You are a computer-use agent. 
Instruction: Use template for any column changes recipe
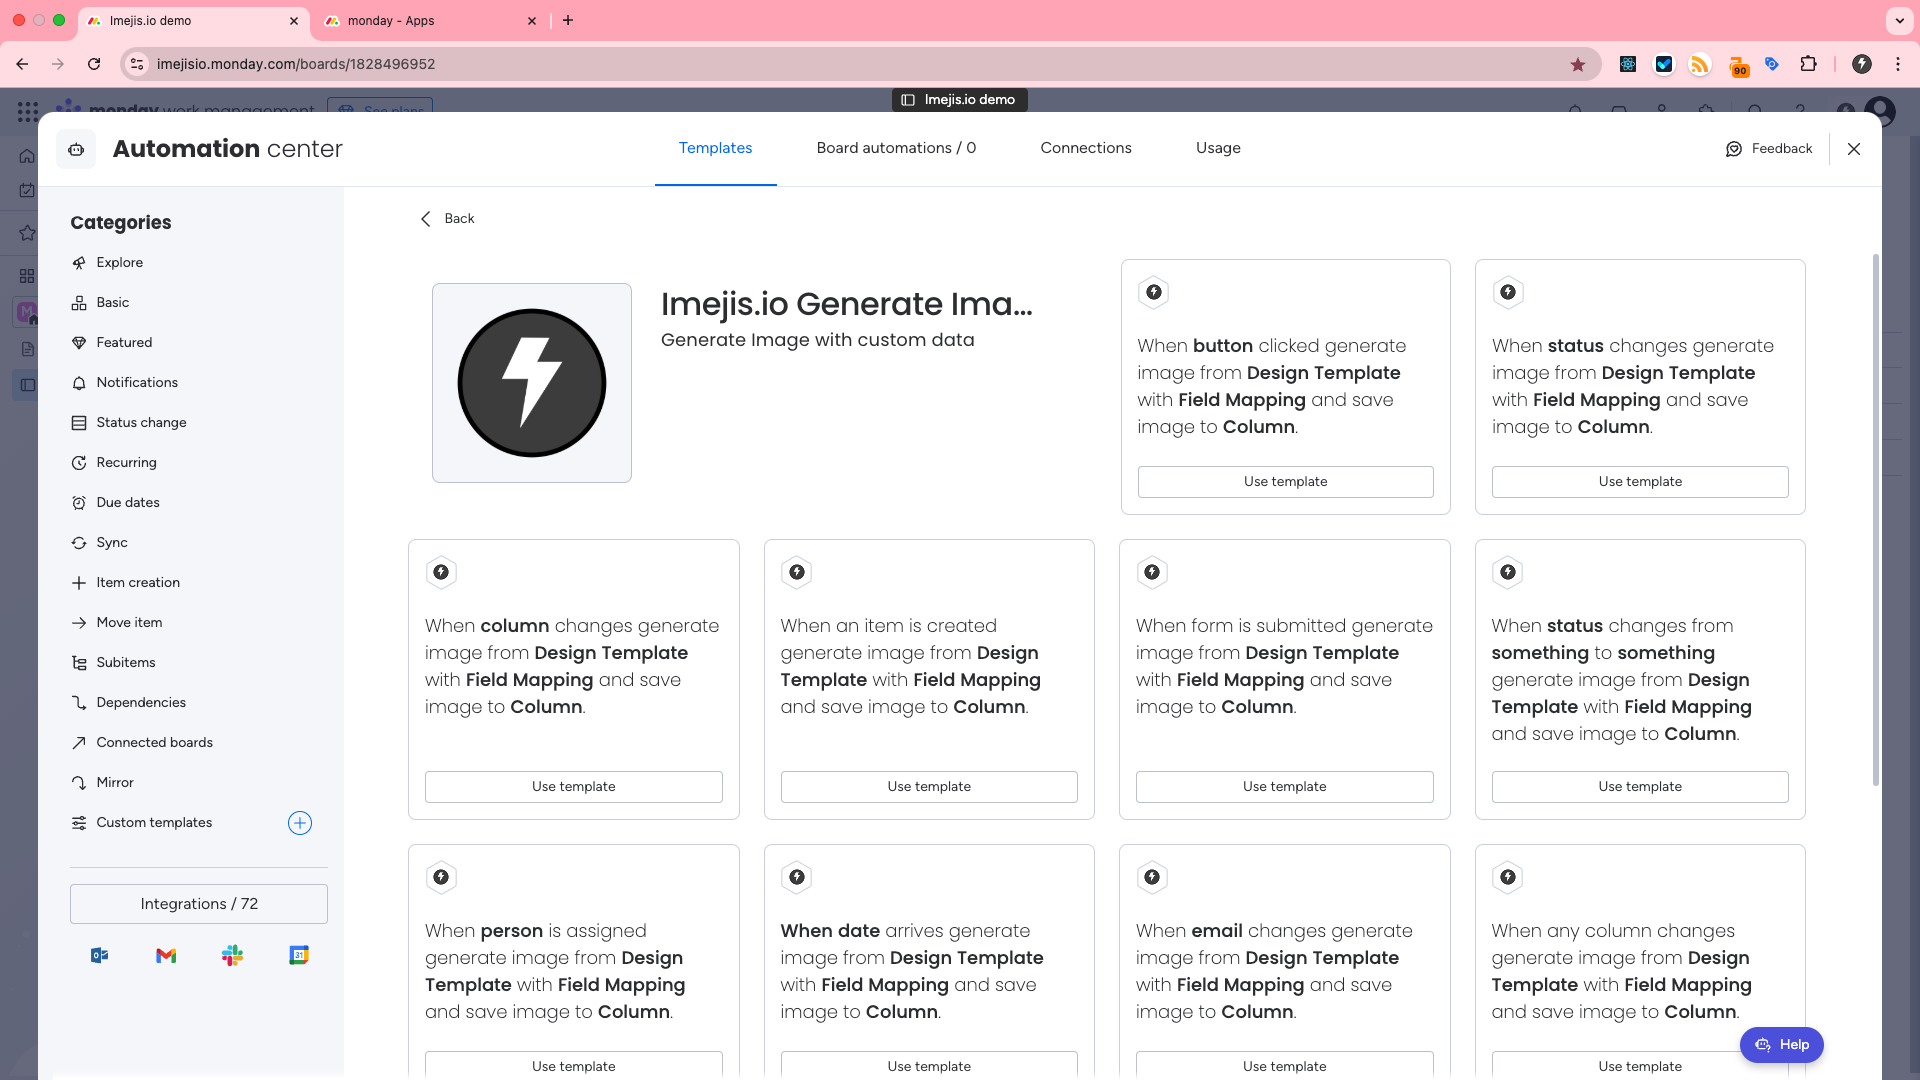coord(1640,1065)
